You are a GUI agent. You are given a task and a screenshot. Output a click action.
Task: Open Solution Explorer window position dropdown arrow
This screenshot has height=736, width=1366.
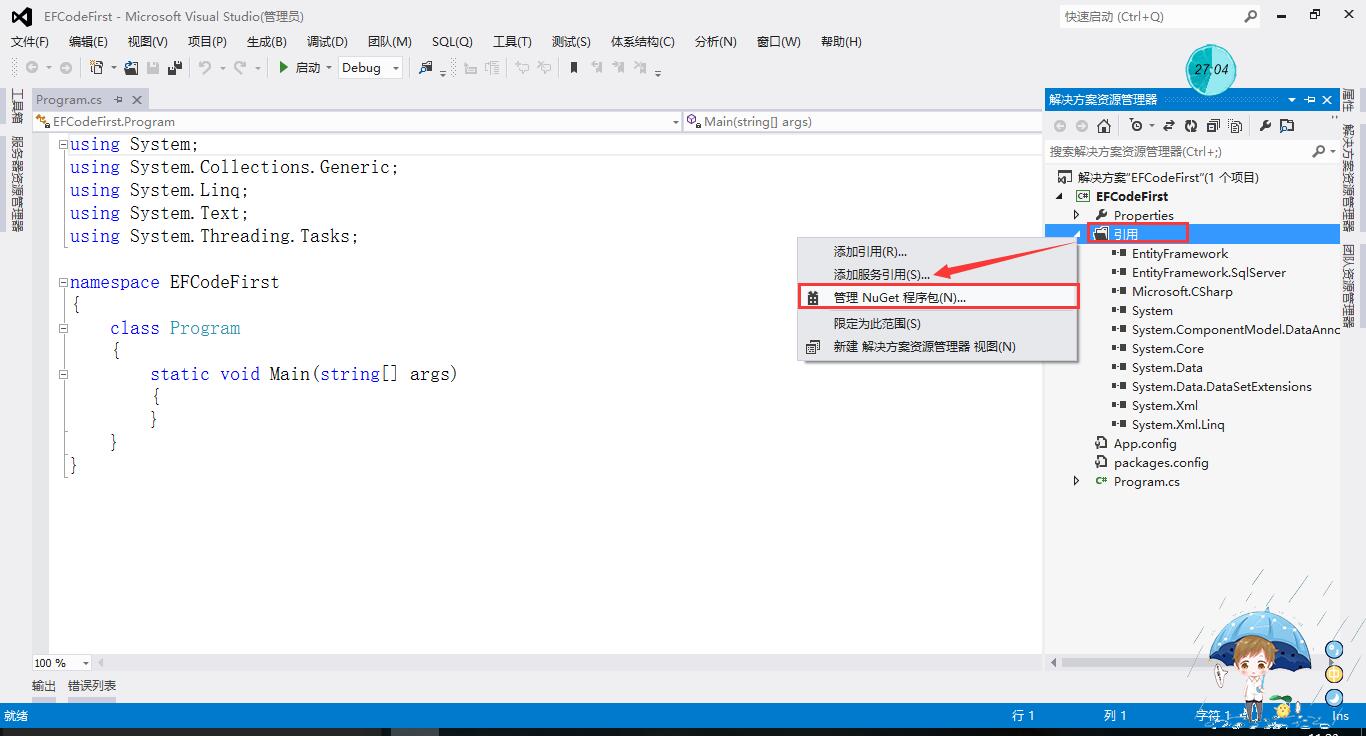(1292, 99)
